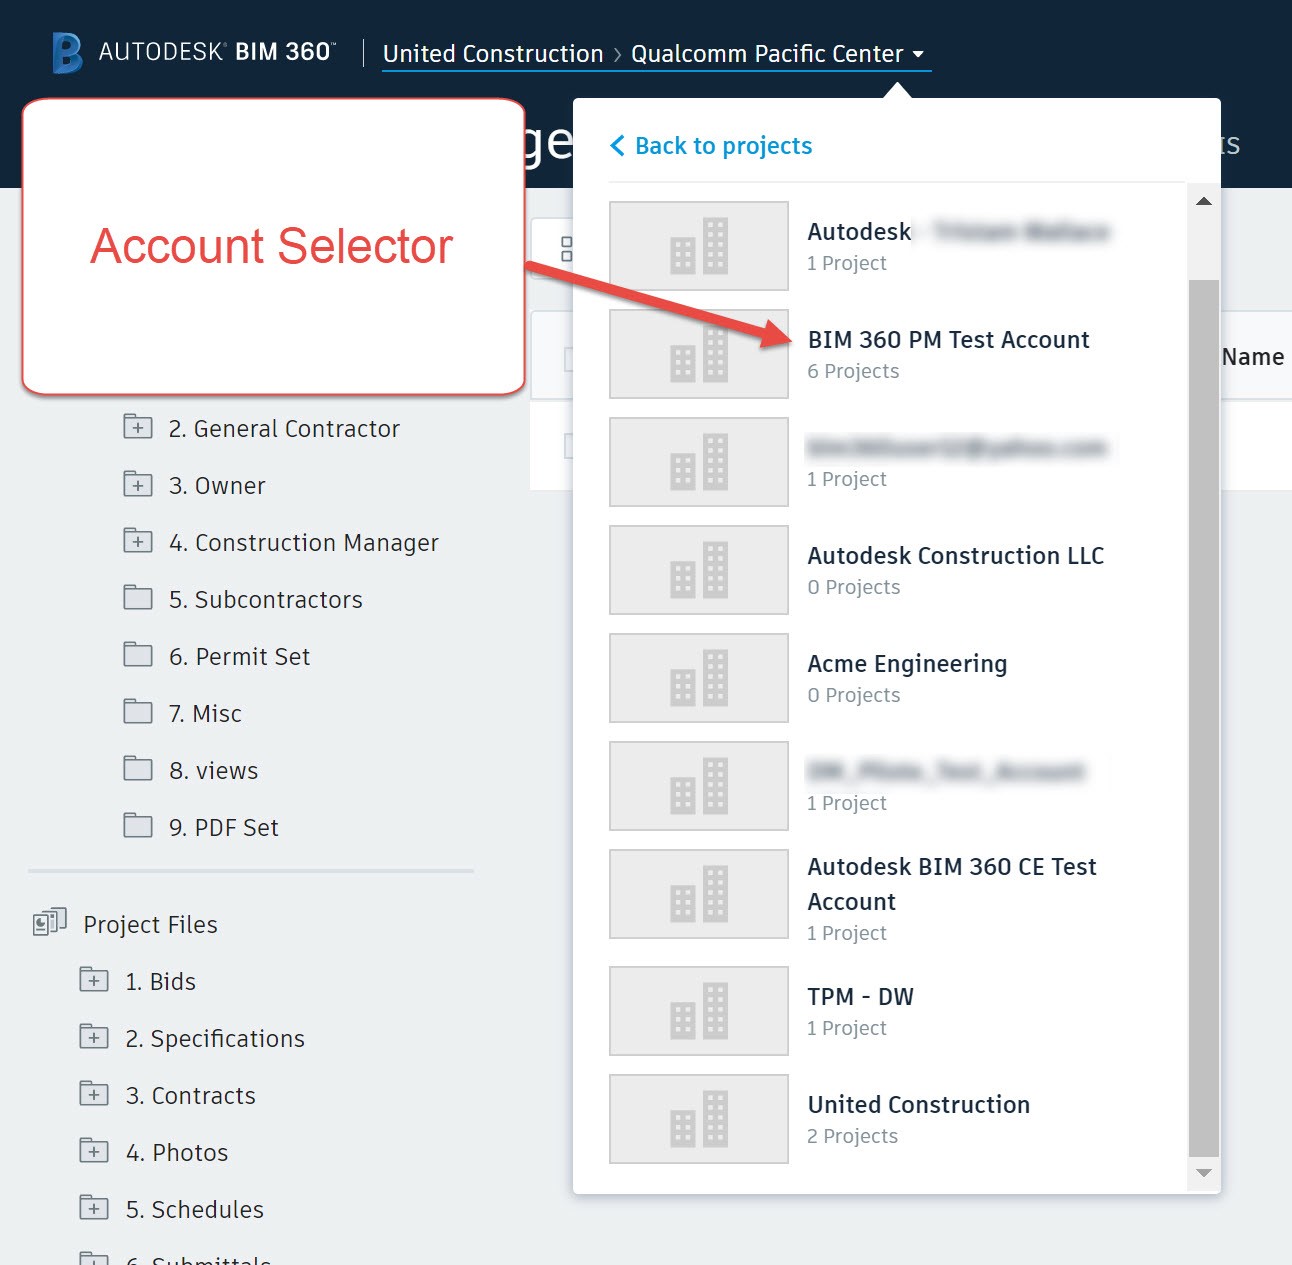Click the 6. Permit Set folder icon
This screenshot has width=1292, height=1265.
[x=138, y=655]
